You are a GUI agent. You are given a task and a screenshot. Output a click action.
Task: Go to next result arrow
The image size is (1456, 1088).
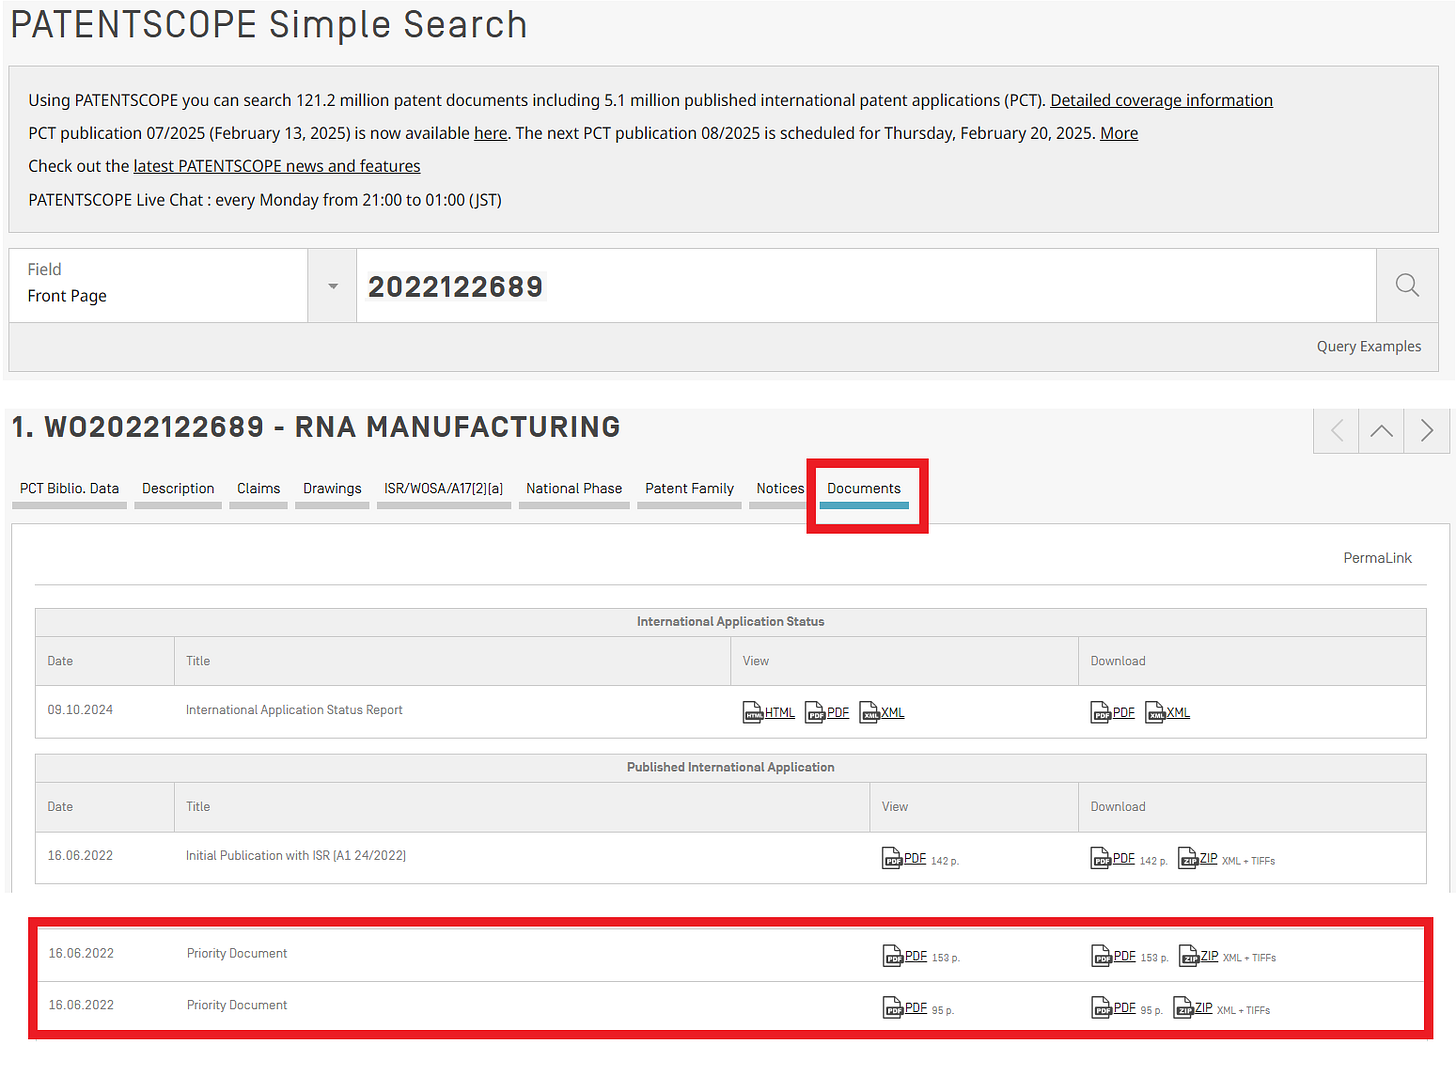tap(1427, 431)
